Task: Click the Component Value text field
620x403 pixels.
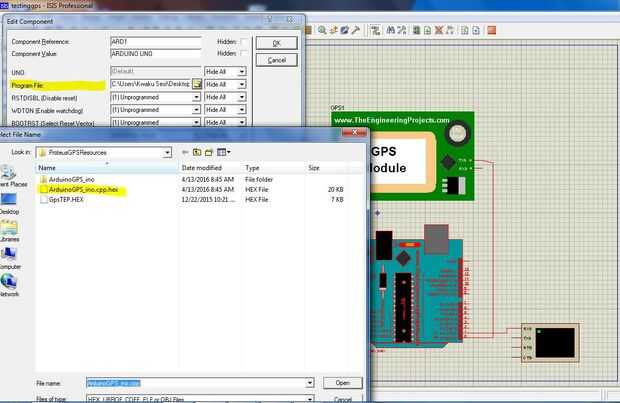Action: tap(156, 54)
